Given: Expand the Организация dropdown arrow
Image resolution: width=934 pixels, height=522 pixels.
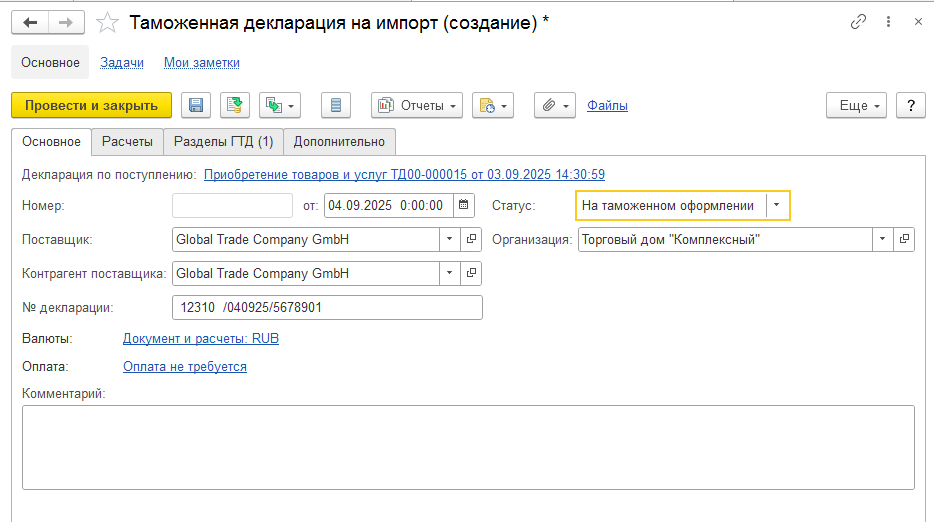Looking at the screenshot, I should pos(882,240).
